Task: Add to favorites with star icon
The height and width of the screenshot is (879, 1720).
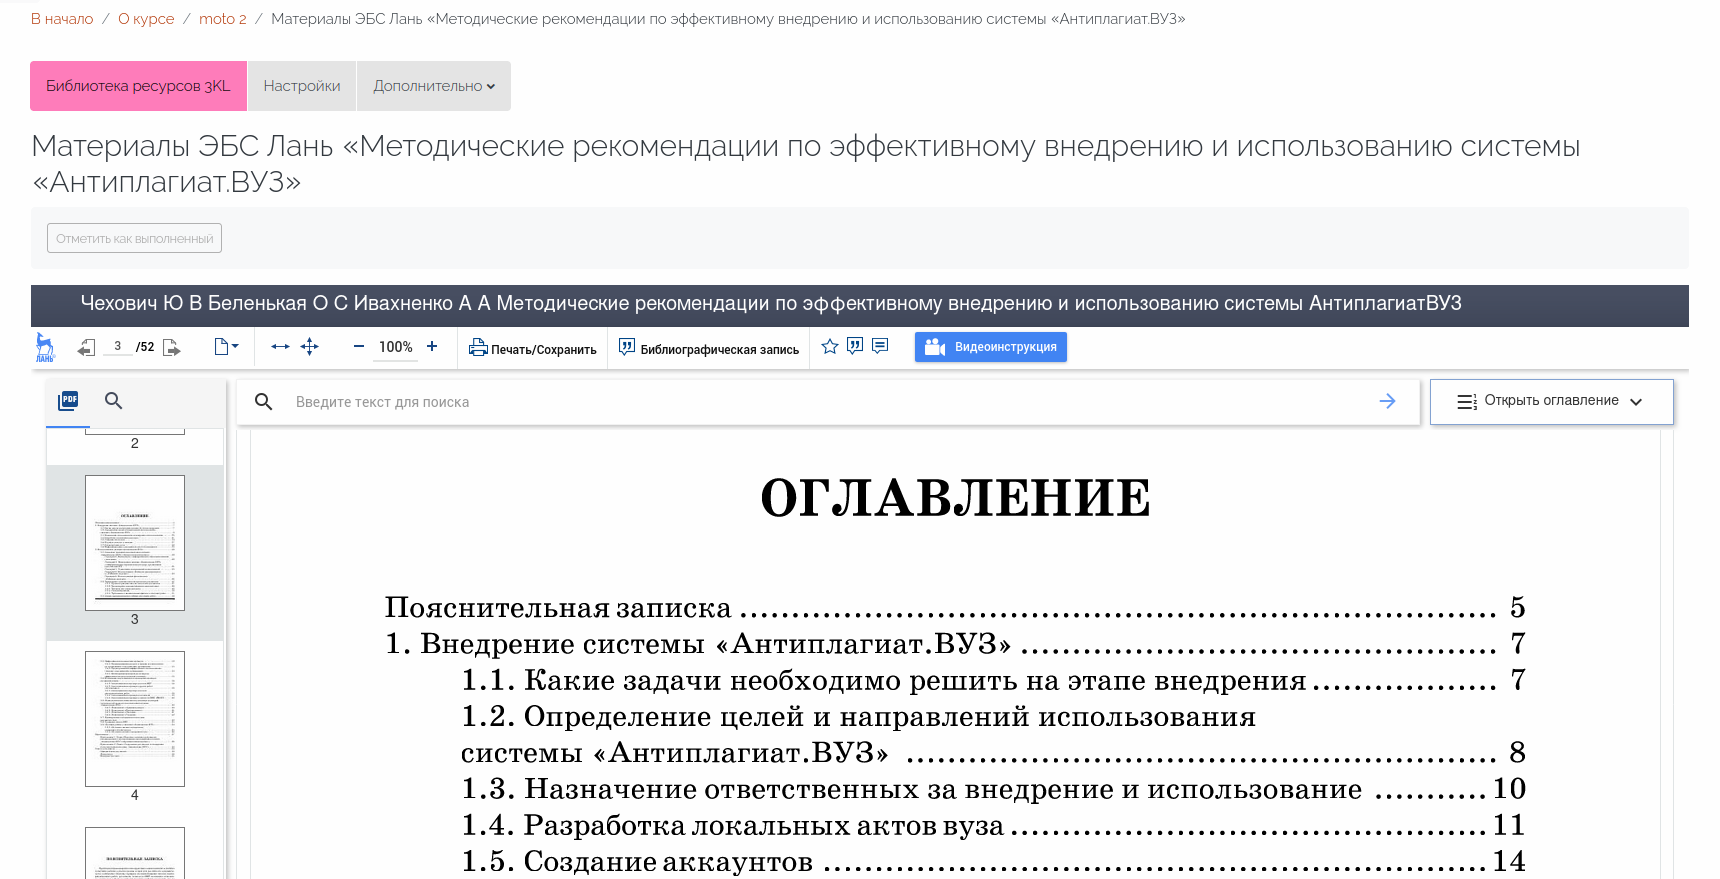Action: 830,346
